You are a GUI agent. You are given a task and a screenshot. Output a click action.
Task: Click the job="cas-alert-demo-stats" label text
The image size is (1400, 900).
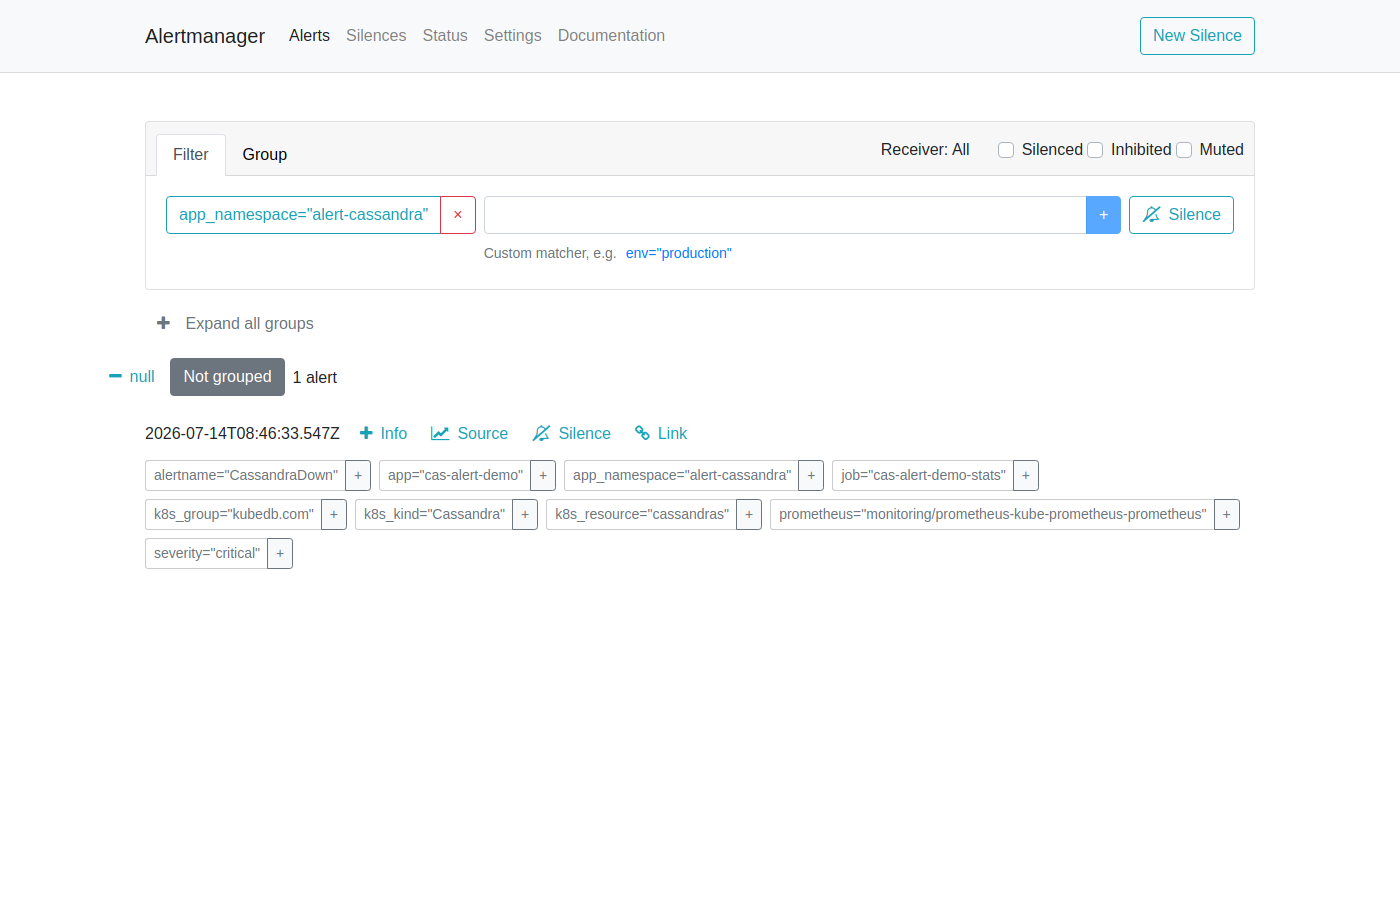923,476
